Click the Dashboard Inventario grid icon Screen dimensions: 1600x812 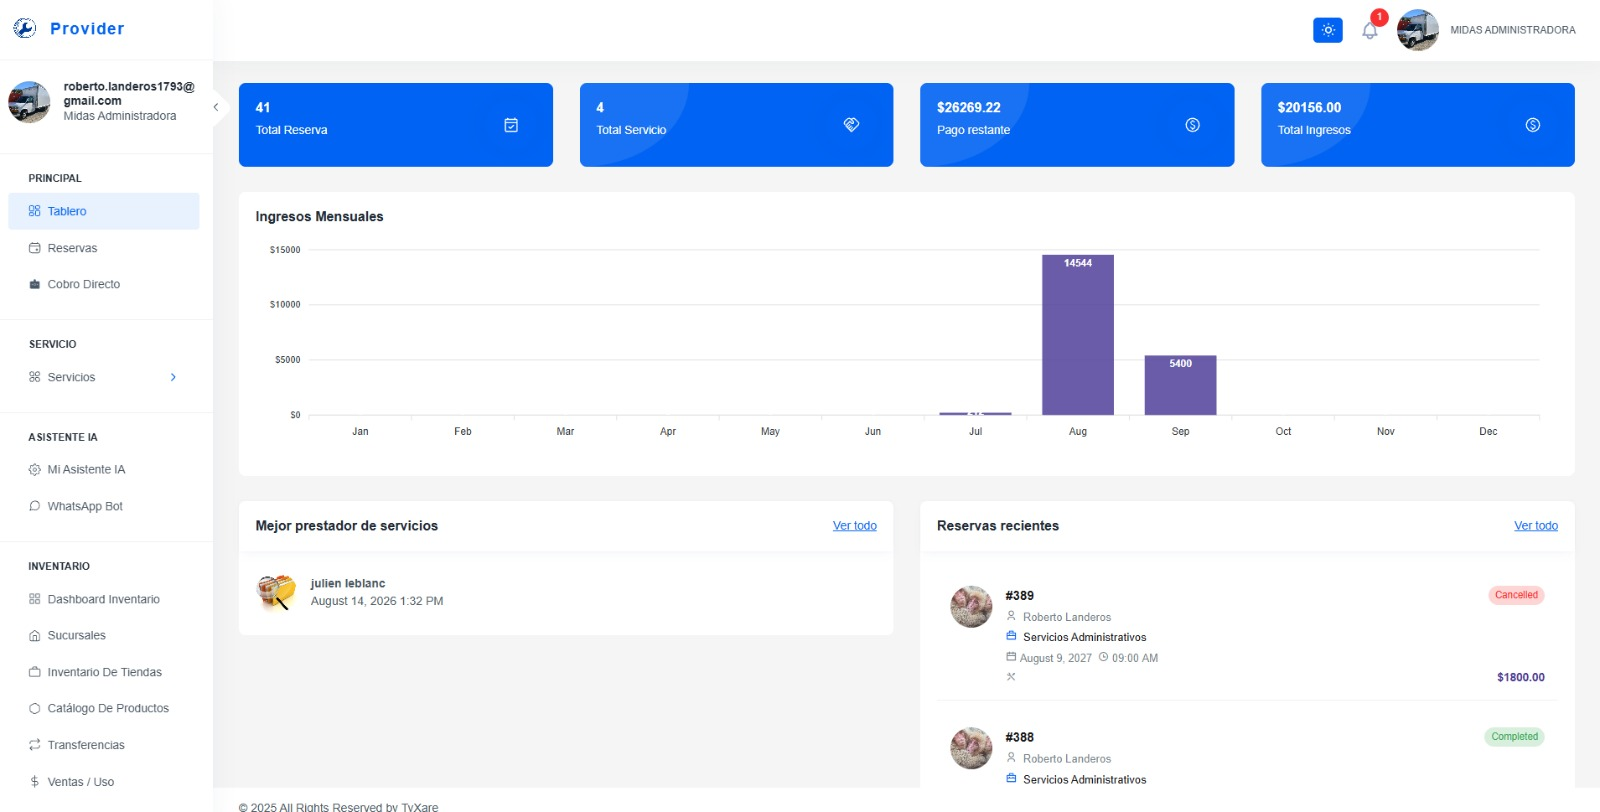(35, 599)
